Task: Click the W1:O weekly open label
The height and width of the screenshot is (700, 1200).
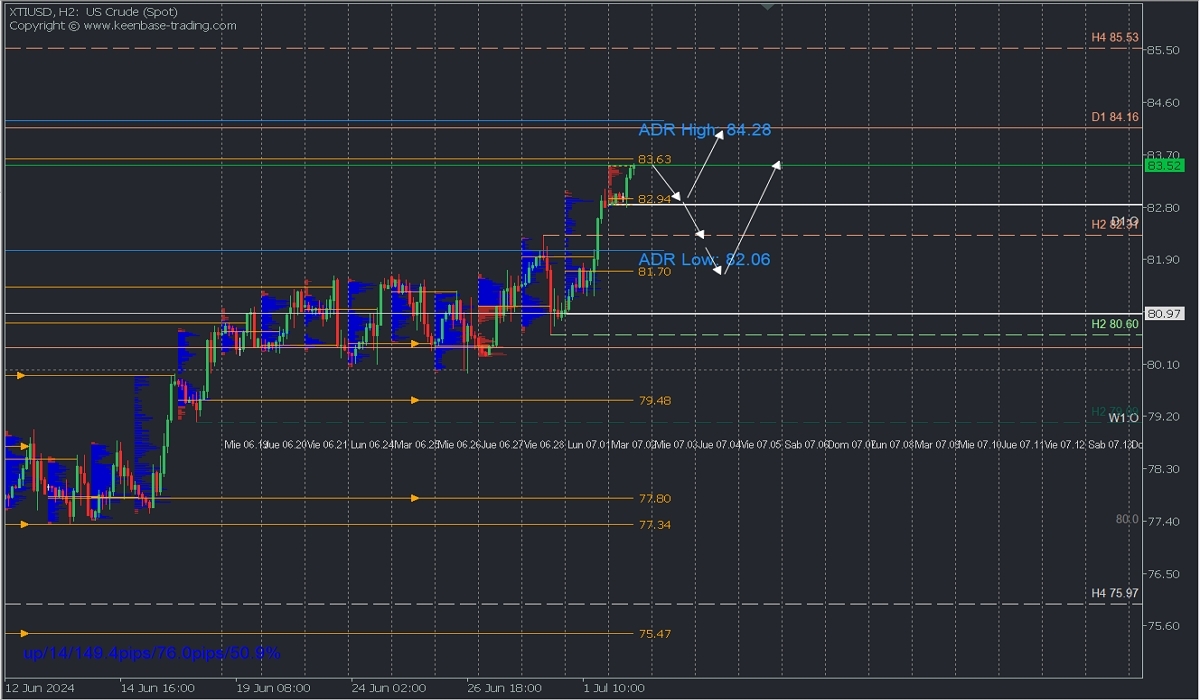Action: coord(1124,420)
